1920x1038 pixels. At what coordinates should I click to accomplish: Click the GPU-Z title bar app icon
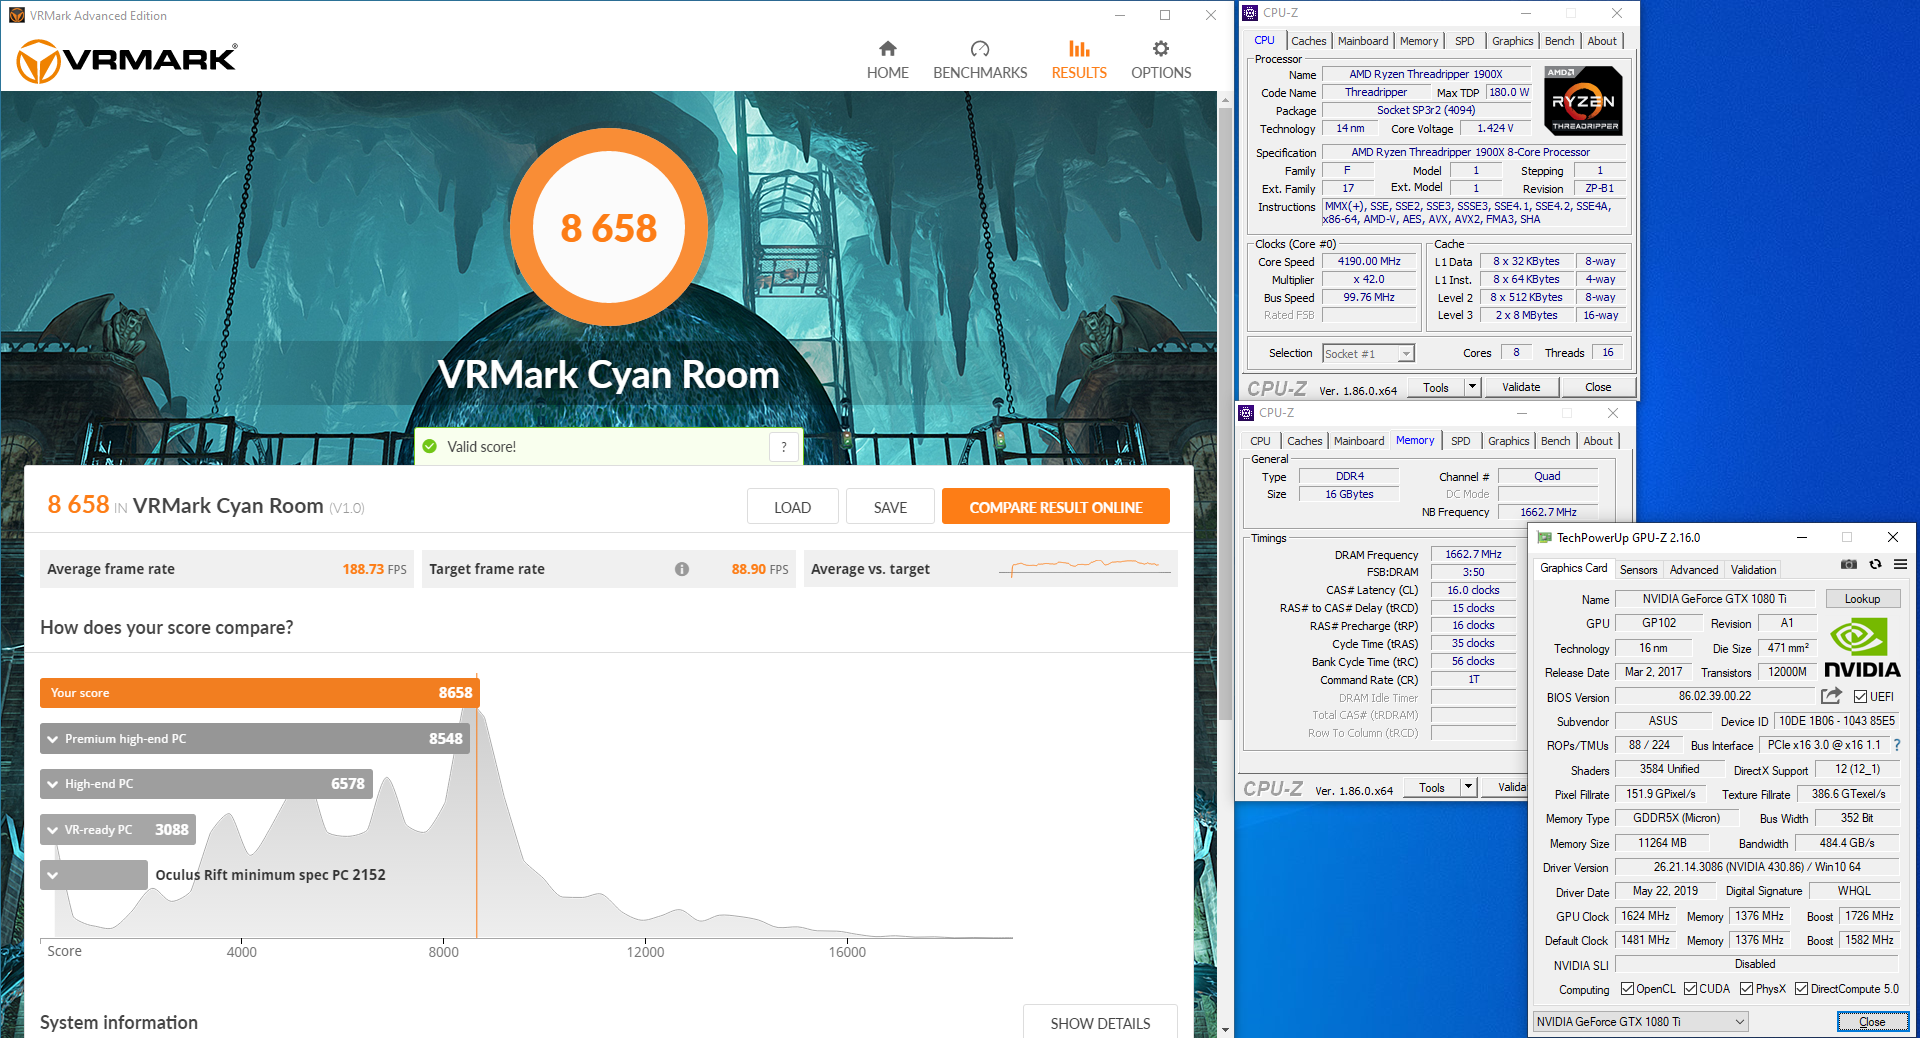coord(1544,537)
